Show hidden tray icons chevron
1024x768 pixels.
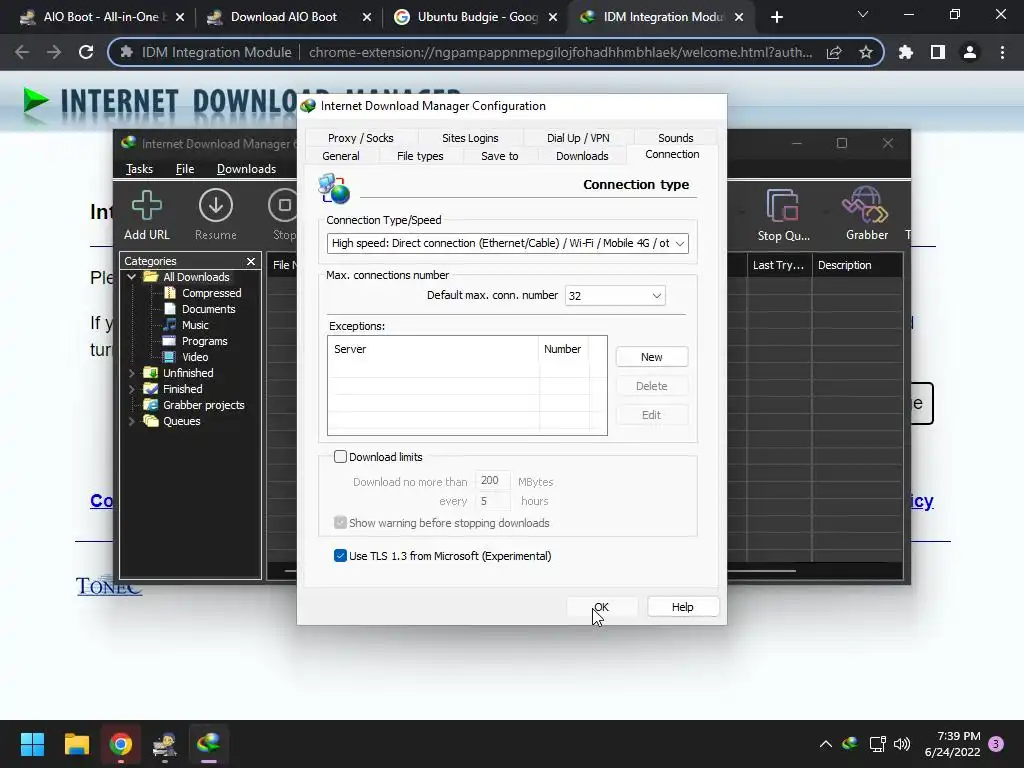click(825, 744)
